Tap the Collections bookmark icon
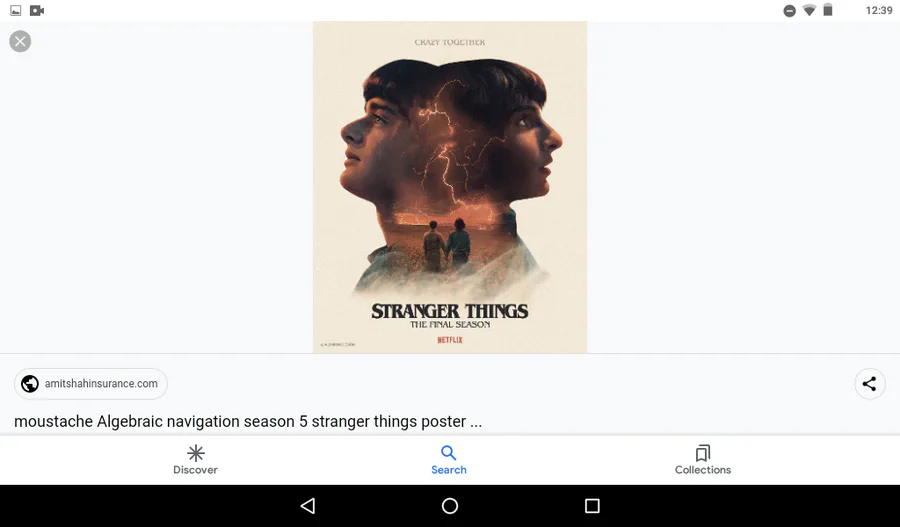Screen dimensions: 900x527 point(703,453)
